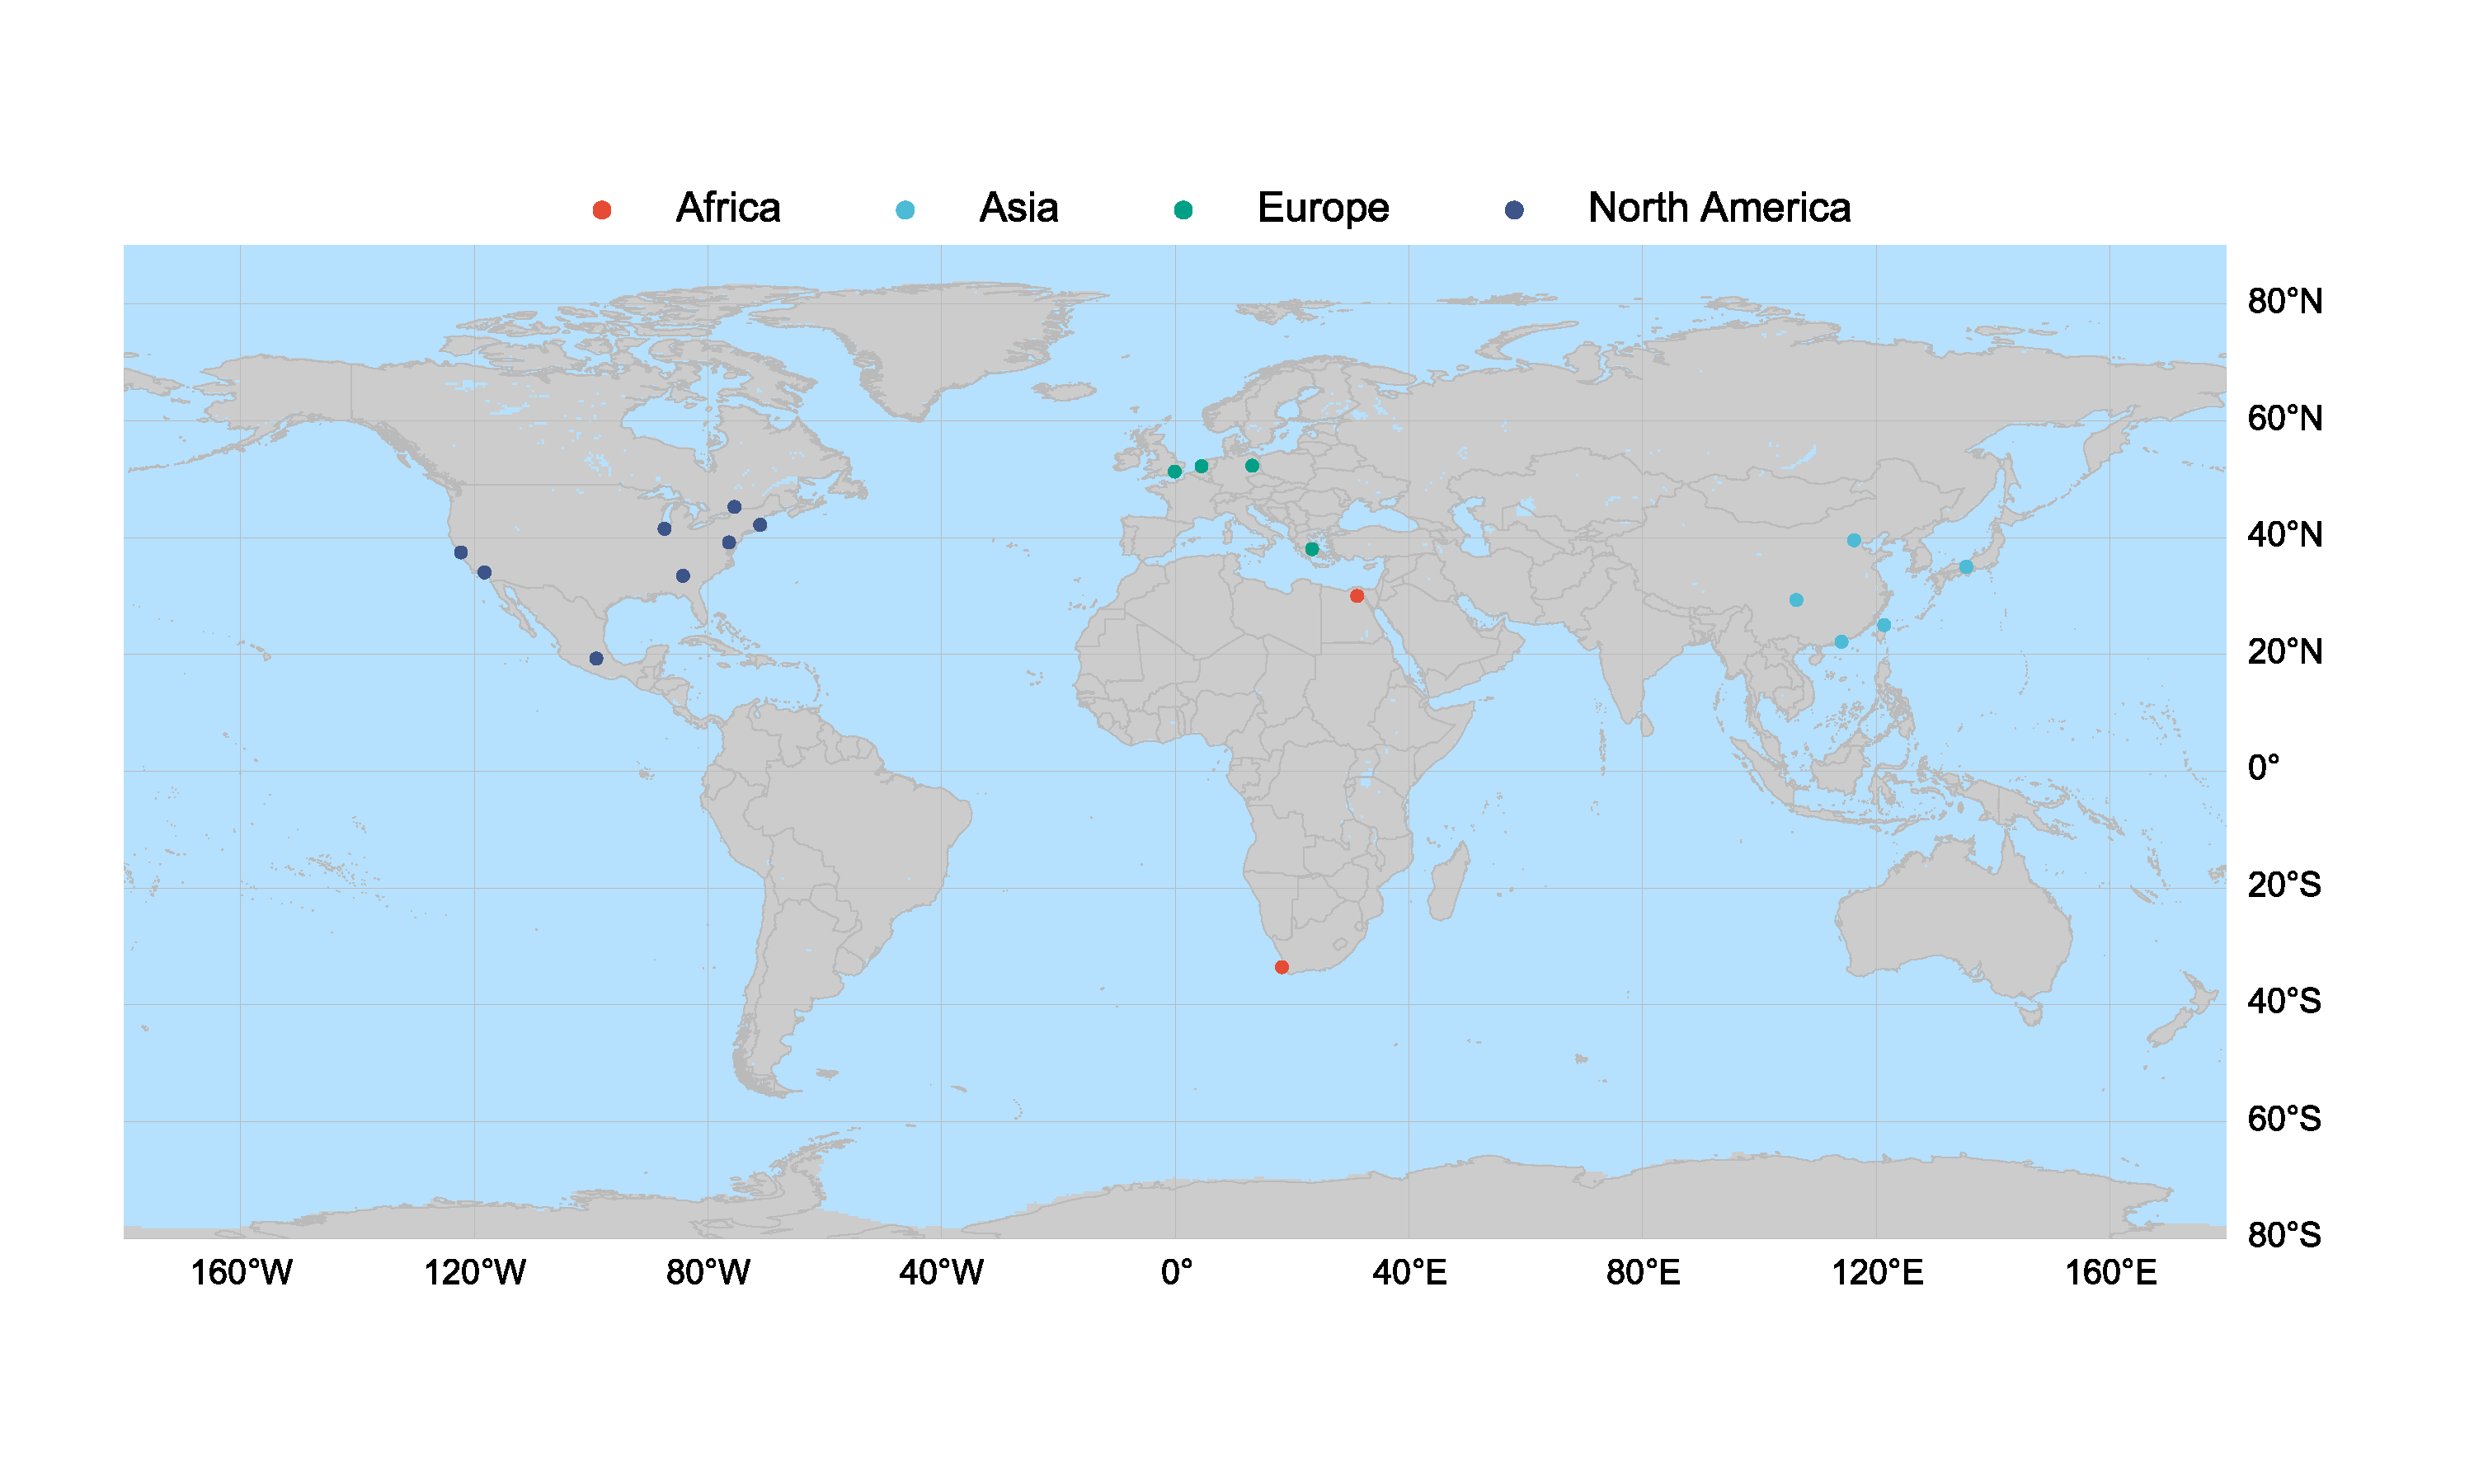Click the 120°W longitude label
This screenshot has width=2474, height=1484.
(x=474, y=1273)
